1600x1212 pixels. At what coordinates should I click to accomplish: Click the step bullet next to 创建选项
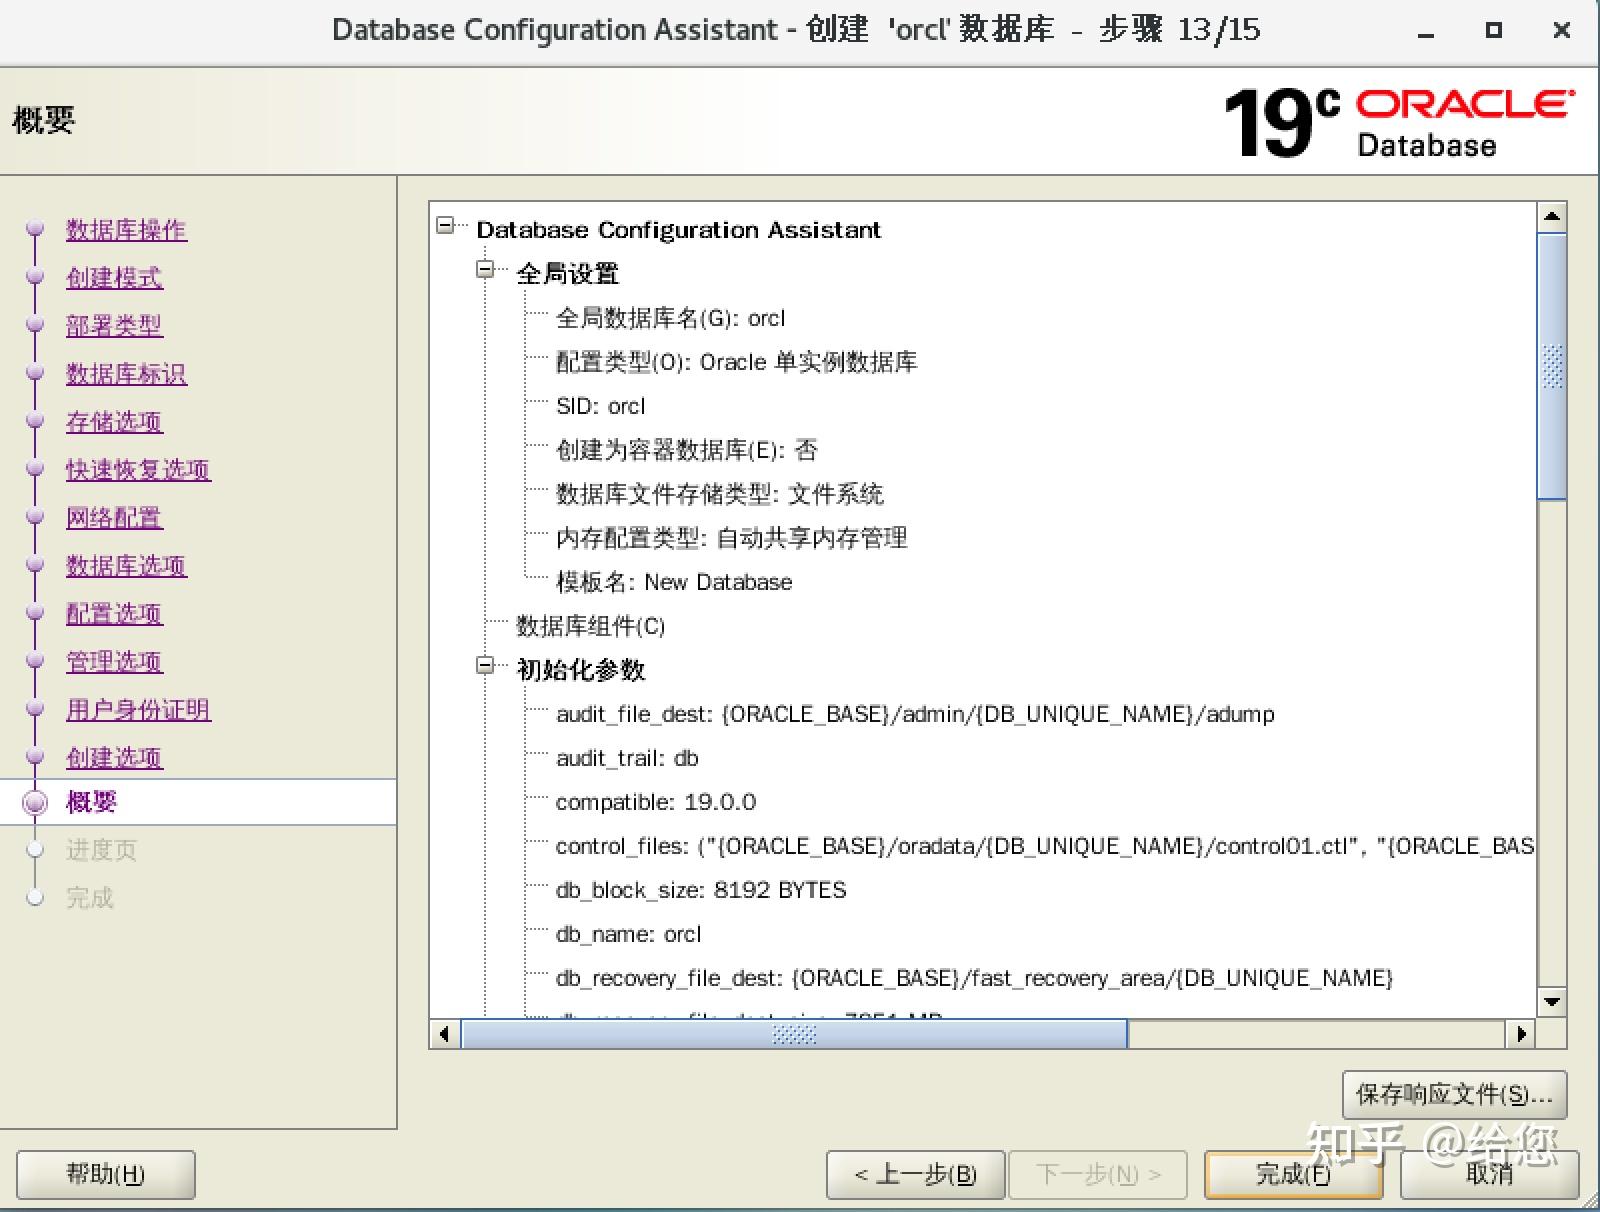click(36, 758)
